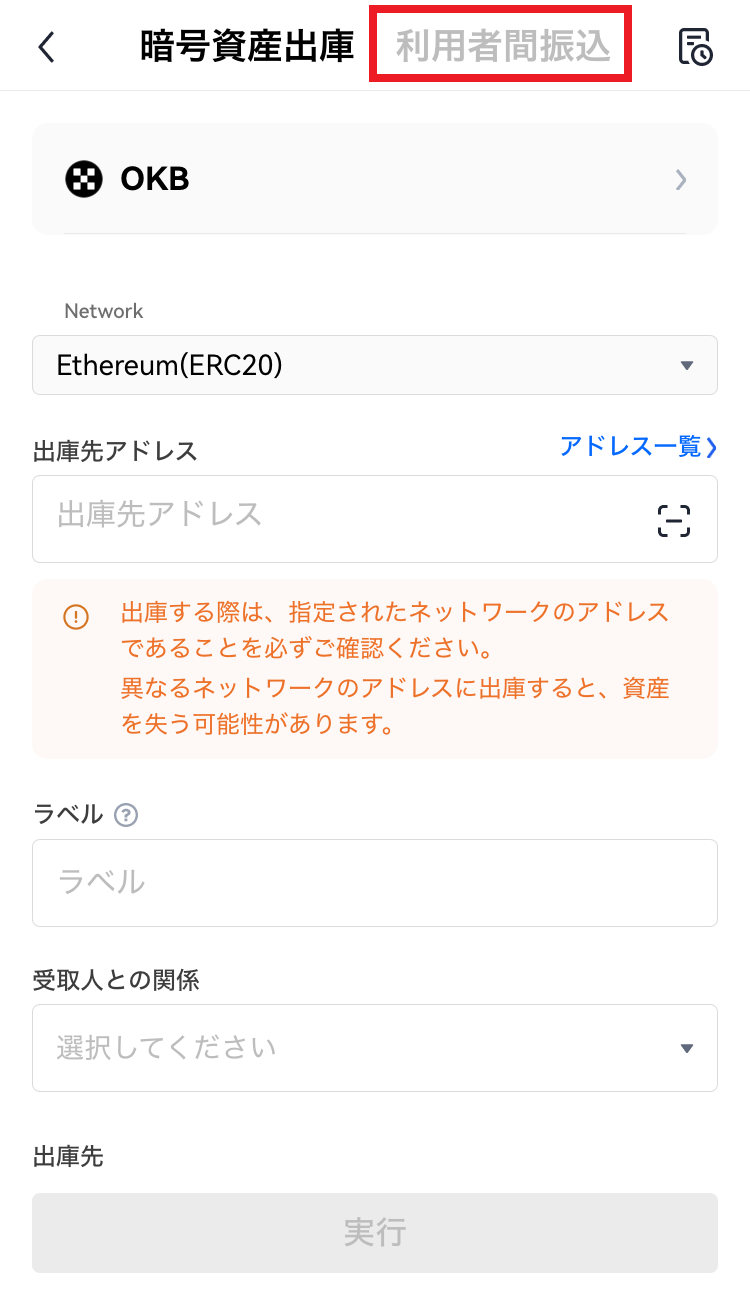Screen dimensions: 750x1297
Task: Tap the ラベル help question mark icon
Action: 125,815
